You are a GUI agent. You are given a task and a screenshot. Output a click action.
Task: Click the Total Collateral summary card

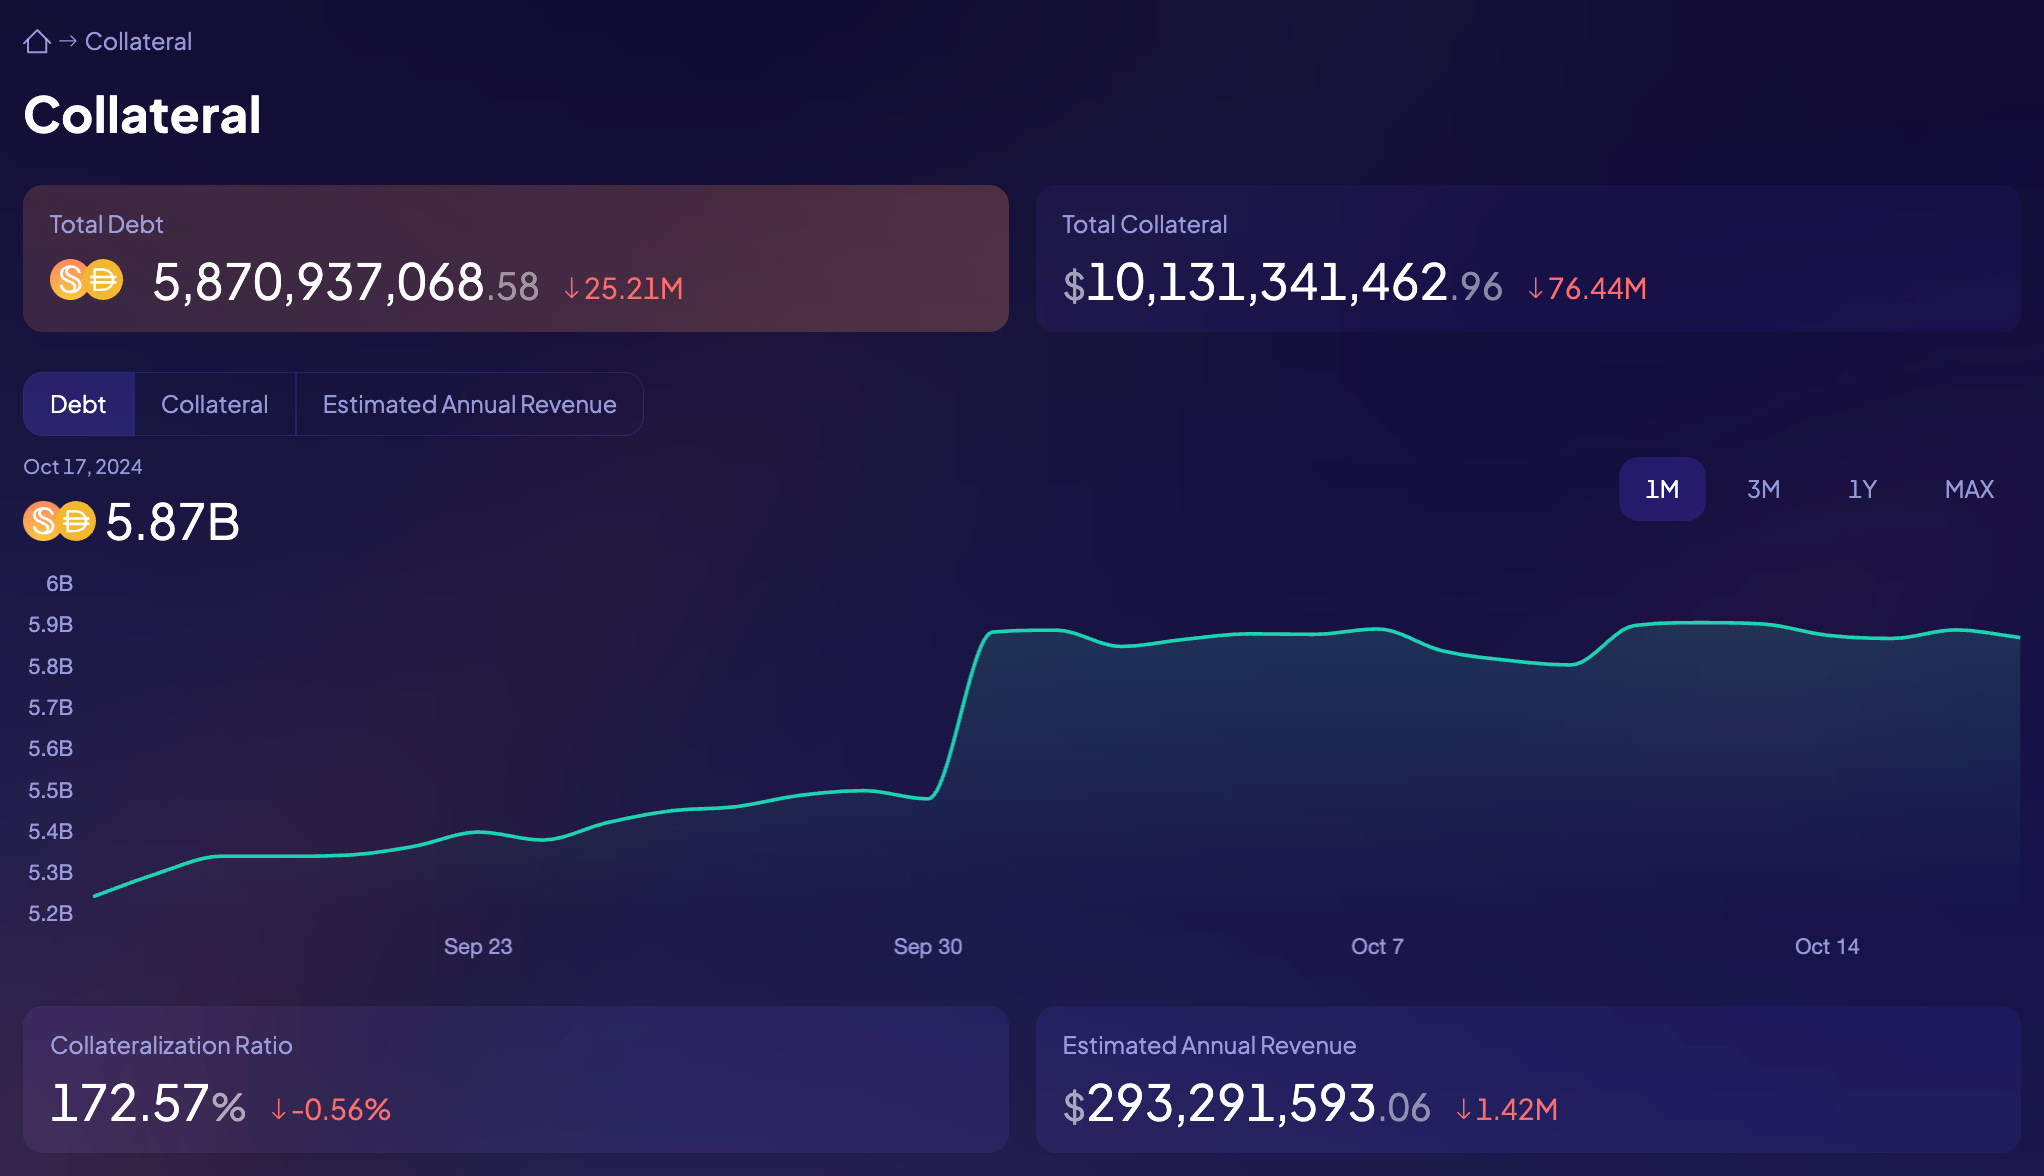click(1527, 258)
